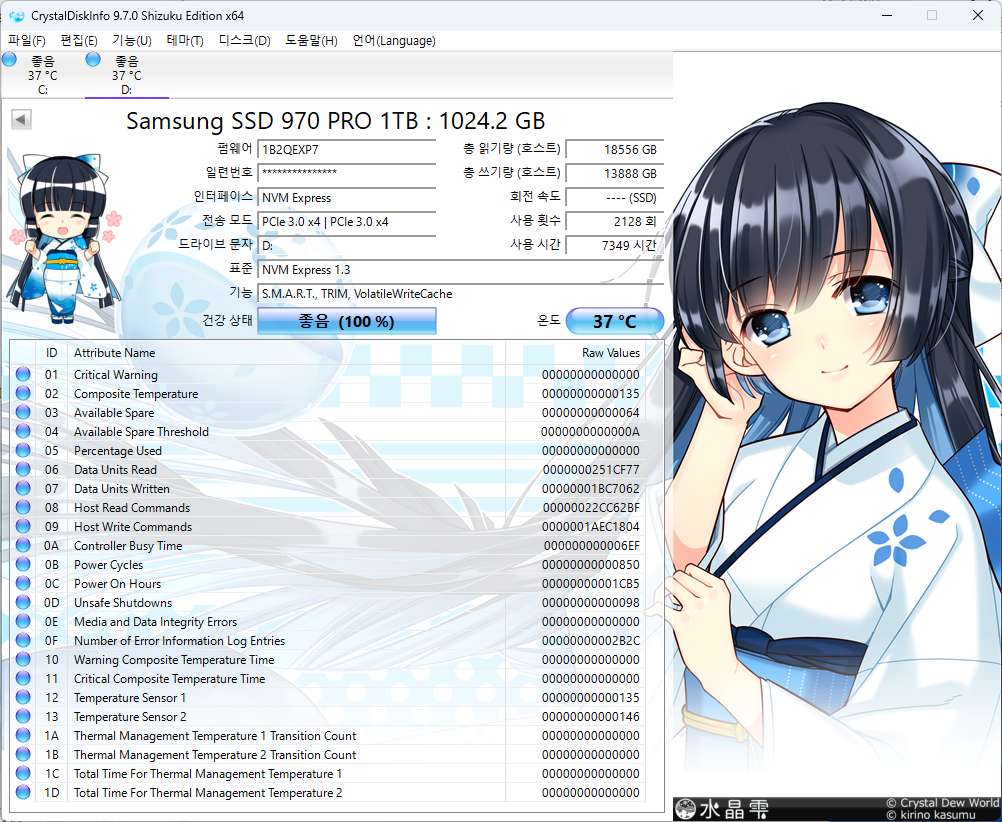
Task: Open the 파일(F) menu
Action: (x=26, y=40)
